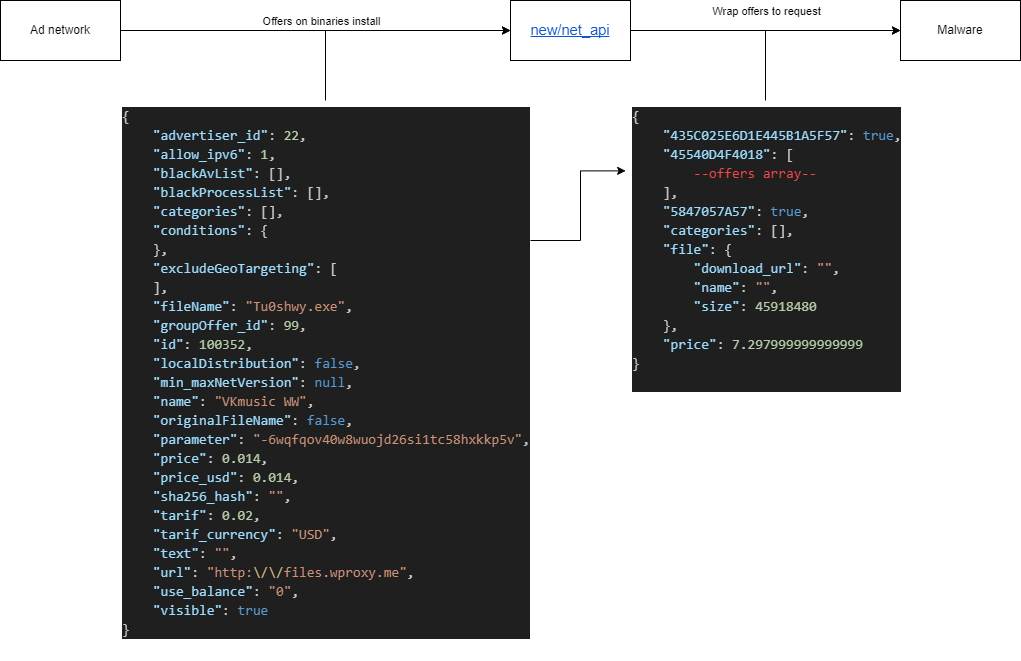Click the long parameter string value

390,439
